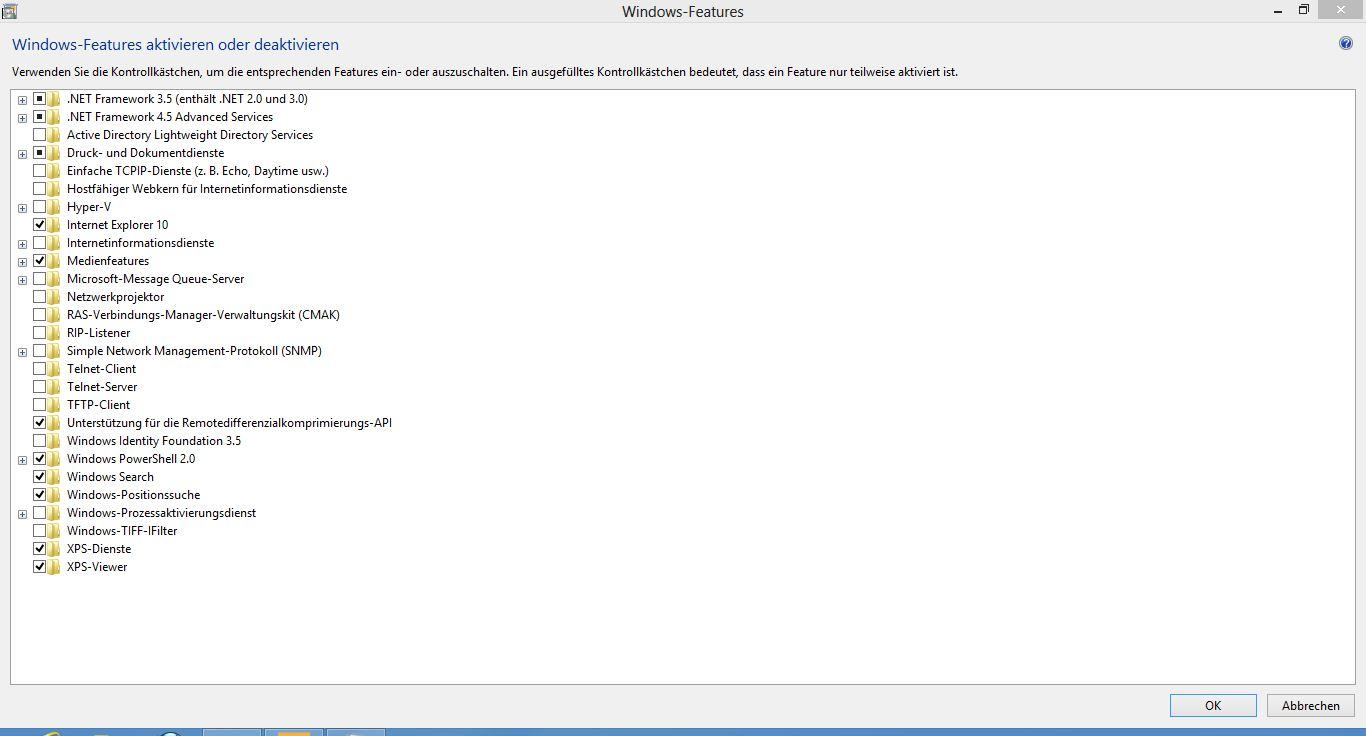Image resolution: width=1366 pixels, height=736 pixels.
Task: Click the Windows-Features title bar icon
Action: click(9, 11)
